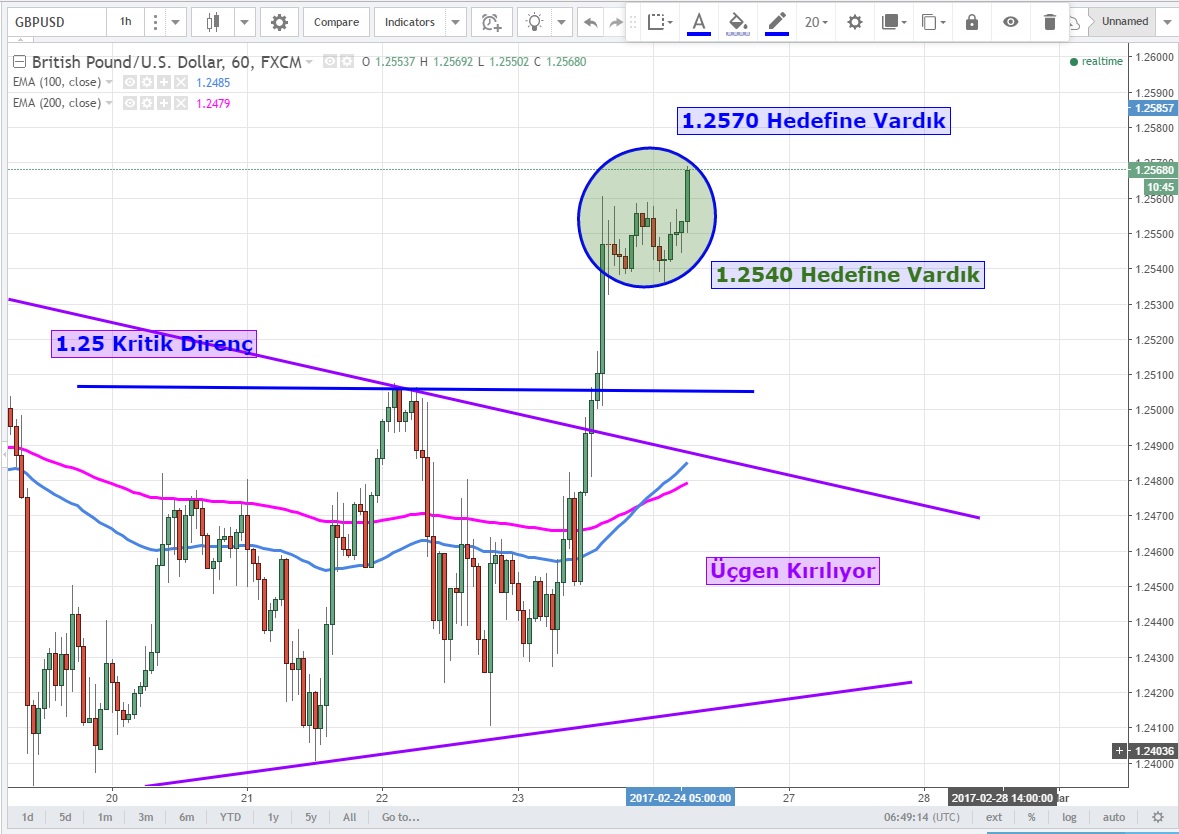The image size is (1179, 834).
Task: Hide selected drawing using eye icon
Action: [1011, 22]
